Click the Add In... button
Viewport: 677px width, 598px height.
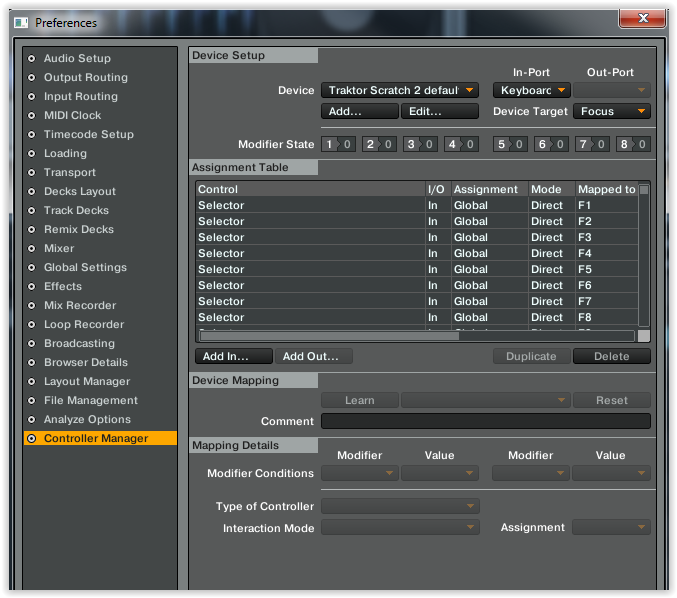point(233,357)
